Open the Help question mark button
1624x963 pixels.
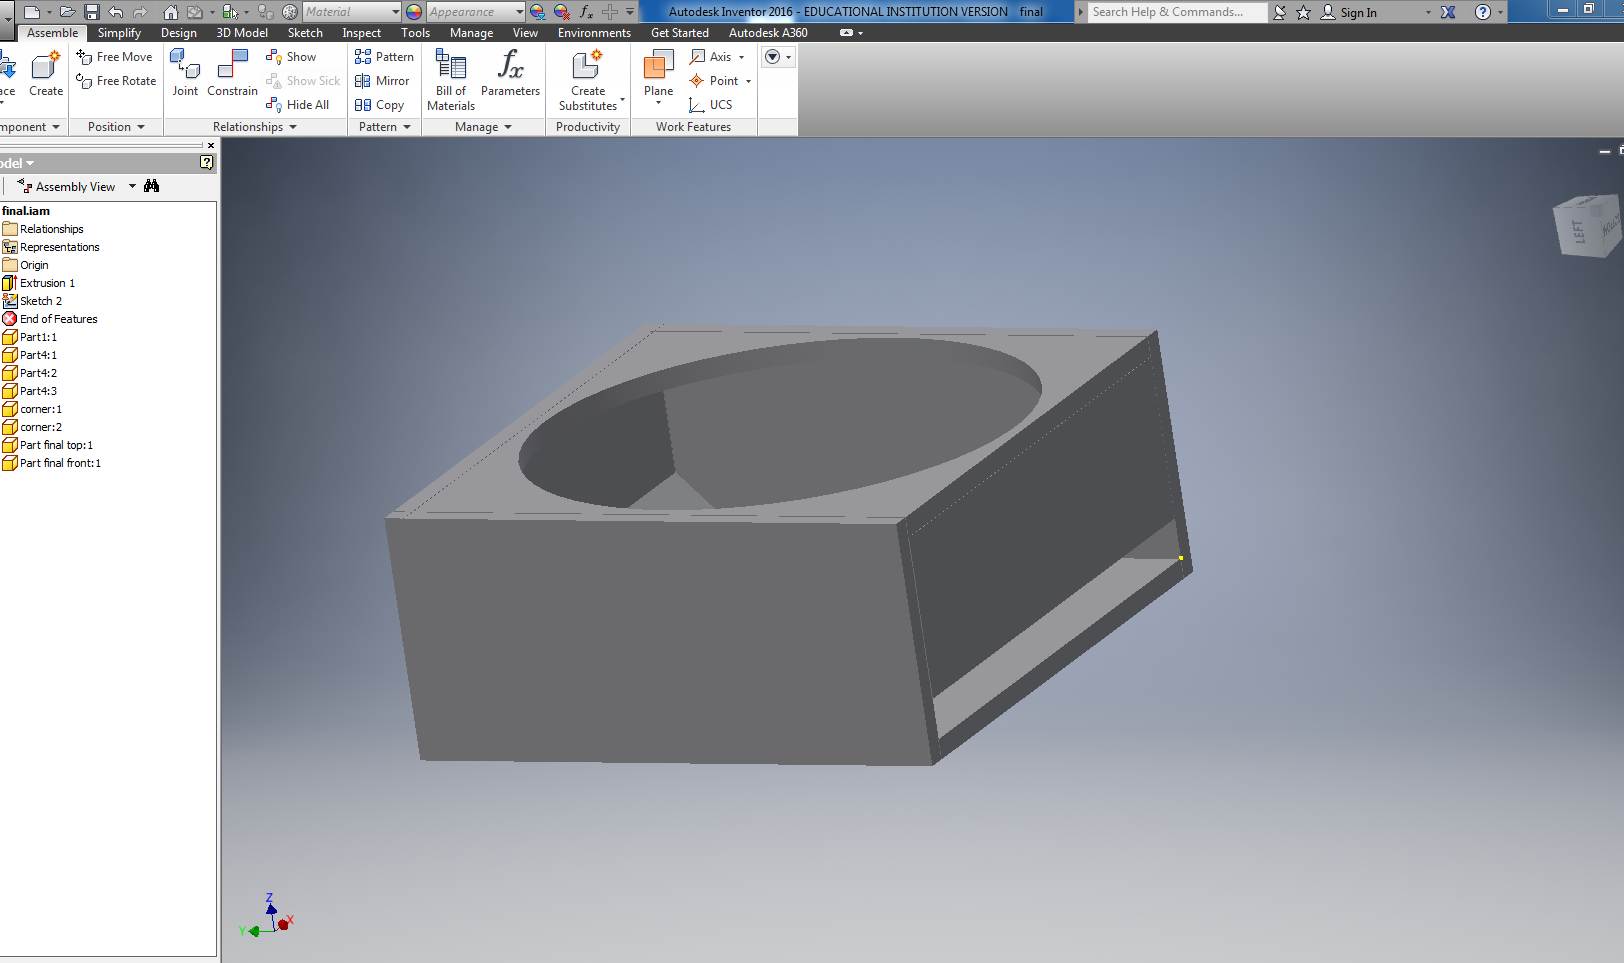click(x=1483, y=12)
